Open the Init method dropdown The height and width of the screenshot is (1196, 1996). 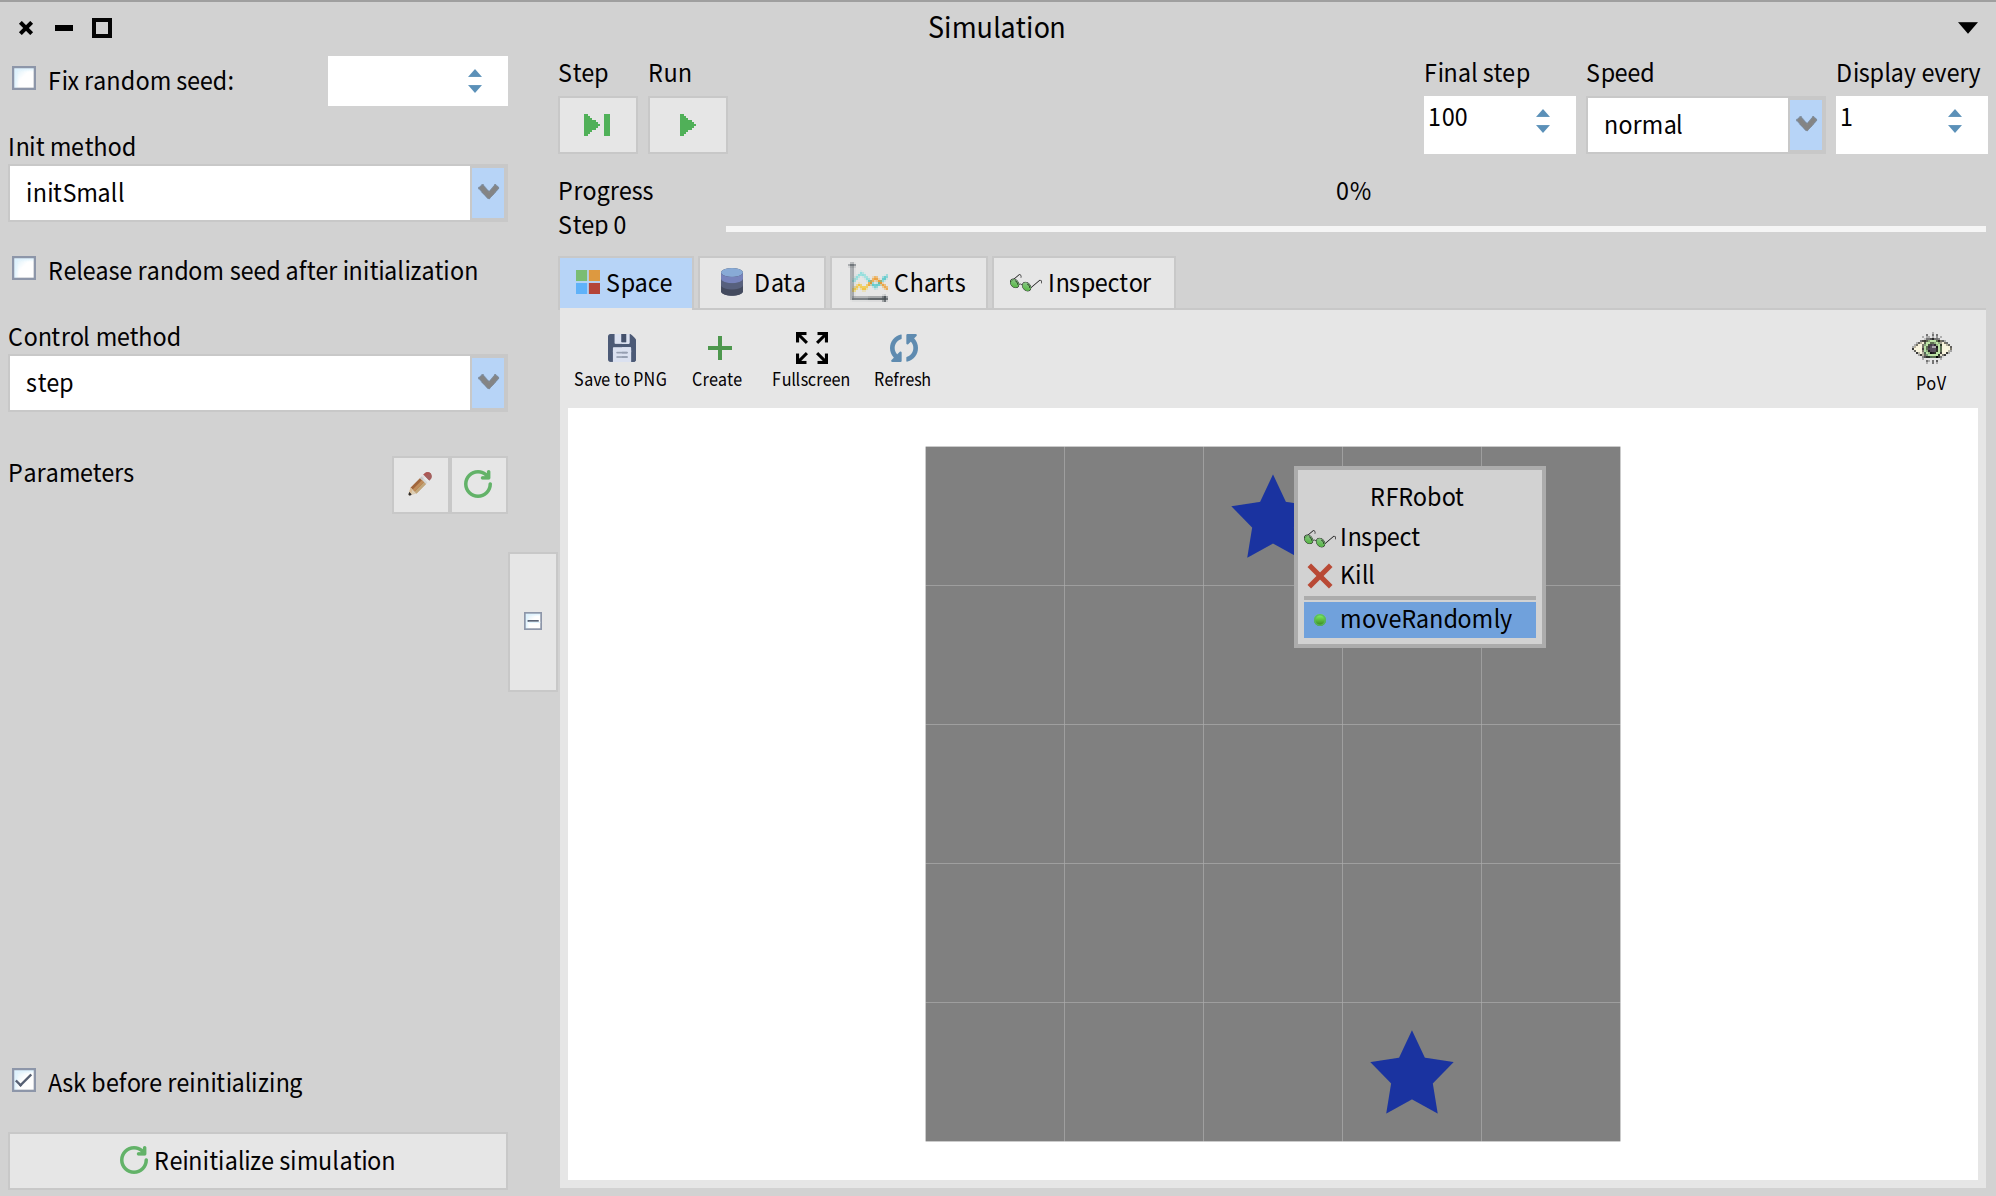[x=488, y=192]
